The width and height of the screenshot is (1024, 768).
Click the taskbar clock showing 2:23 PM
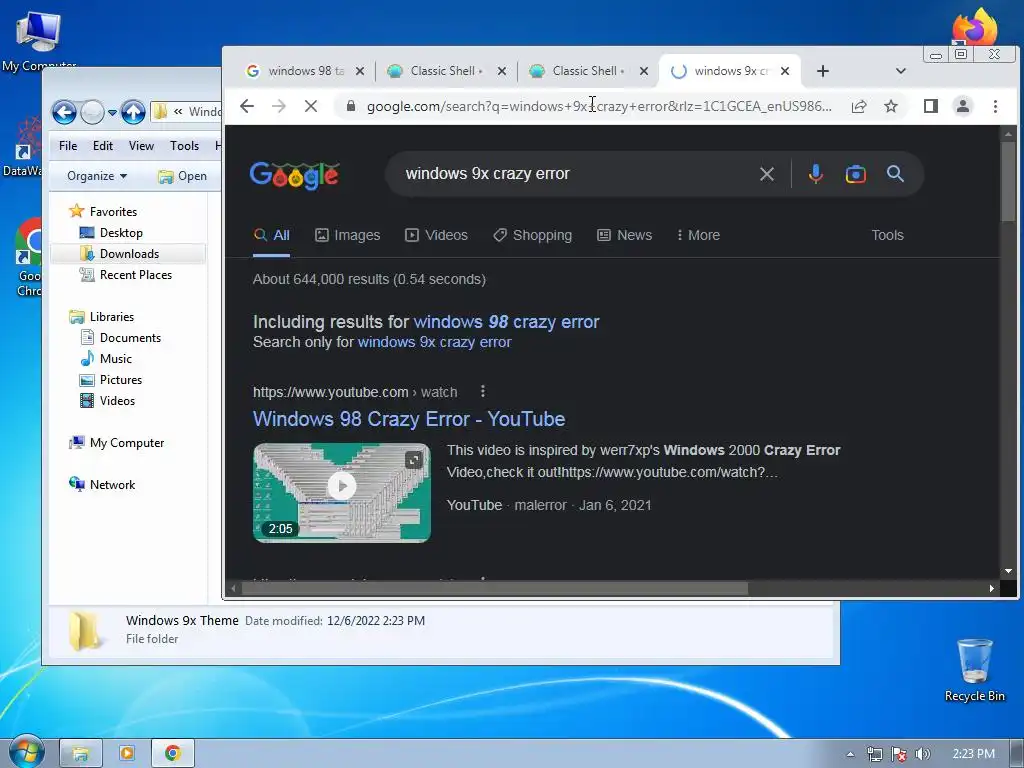(x=973, y=754)
